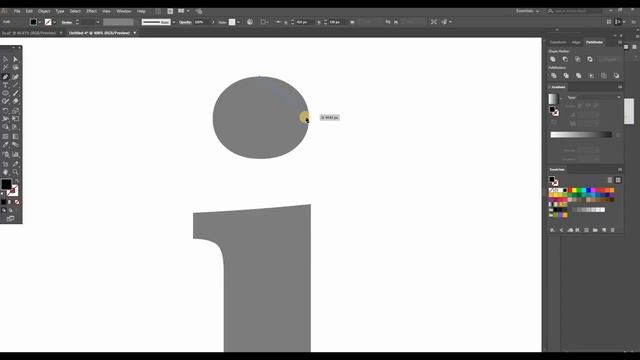The image size is (640, 360).
Task: Open the Effect menu
Action: tap(91, 11)
